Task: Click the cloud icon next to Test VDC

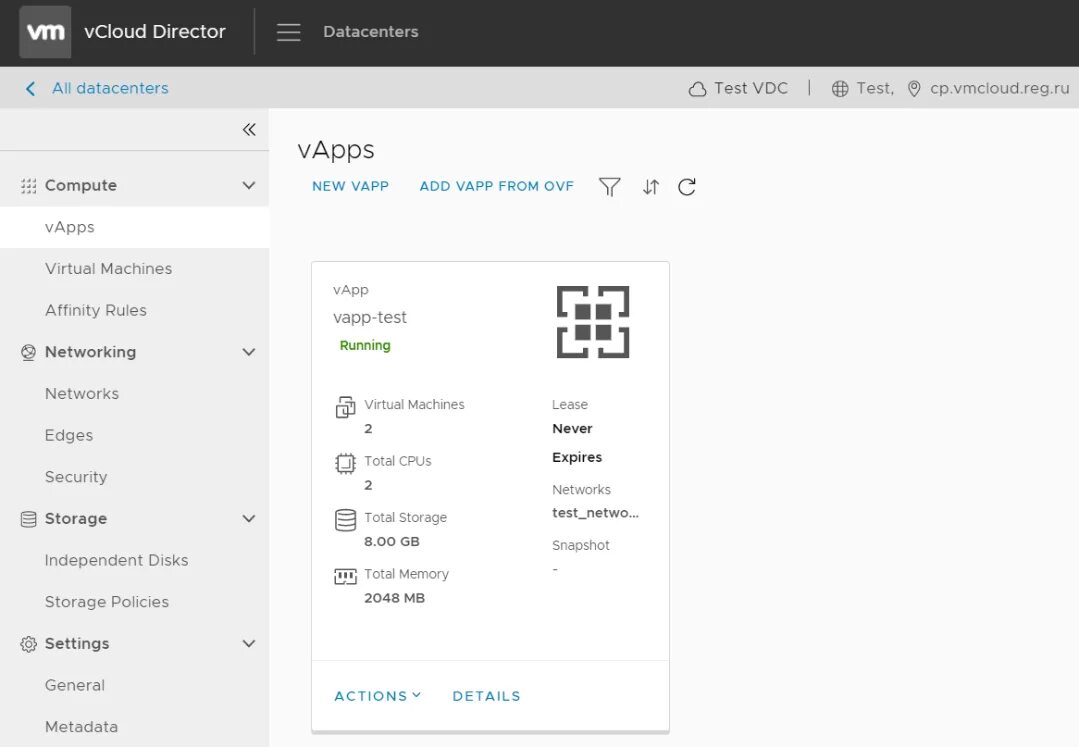Action: pyautogui.click(x=697, y=89)
